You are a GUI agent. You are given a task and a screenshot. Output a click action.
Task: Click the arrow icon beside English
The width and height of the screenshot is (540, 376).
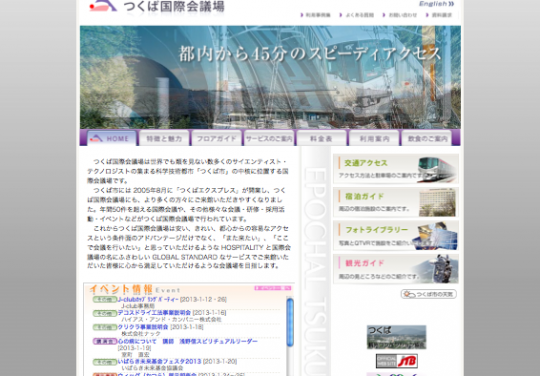451,4
